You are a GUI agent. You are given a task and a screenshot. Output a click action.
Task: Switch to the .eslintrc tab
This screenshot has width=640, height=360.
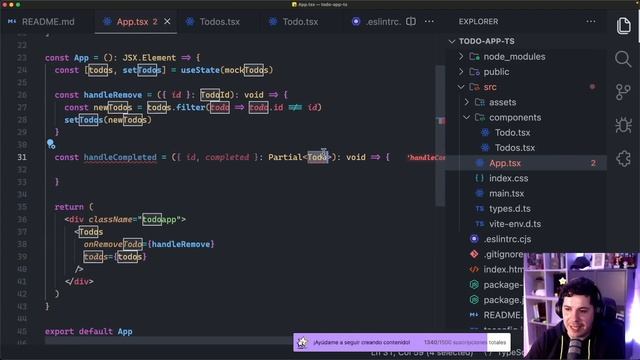pos(376,22)
